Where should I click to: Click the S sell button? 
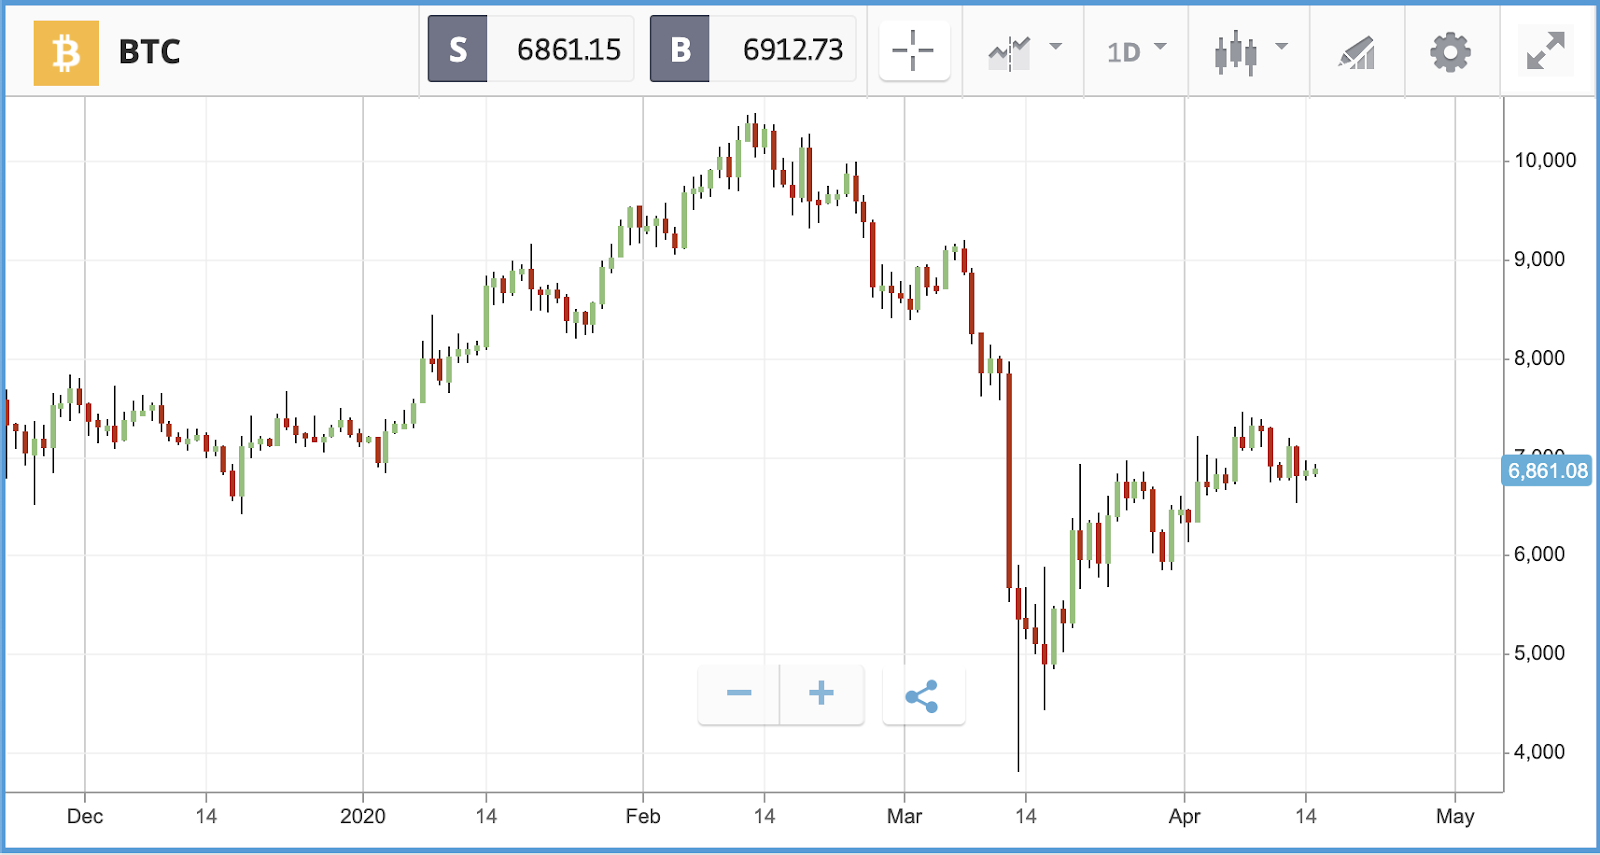pyautogui.click(x=458, y=49)
